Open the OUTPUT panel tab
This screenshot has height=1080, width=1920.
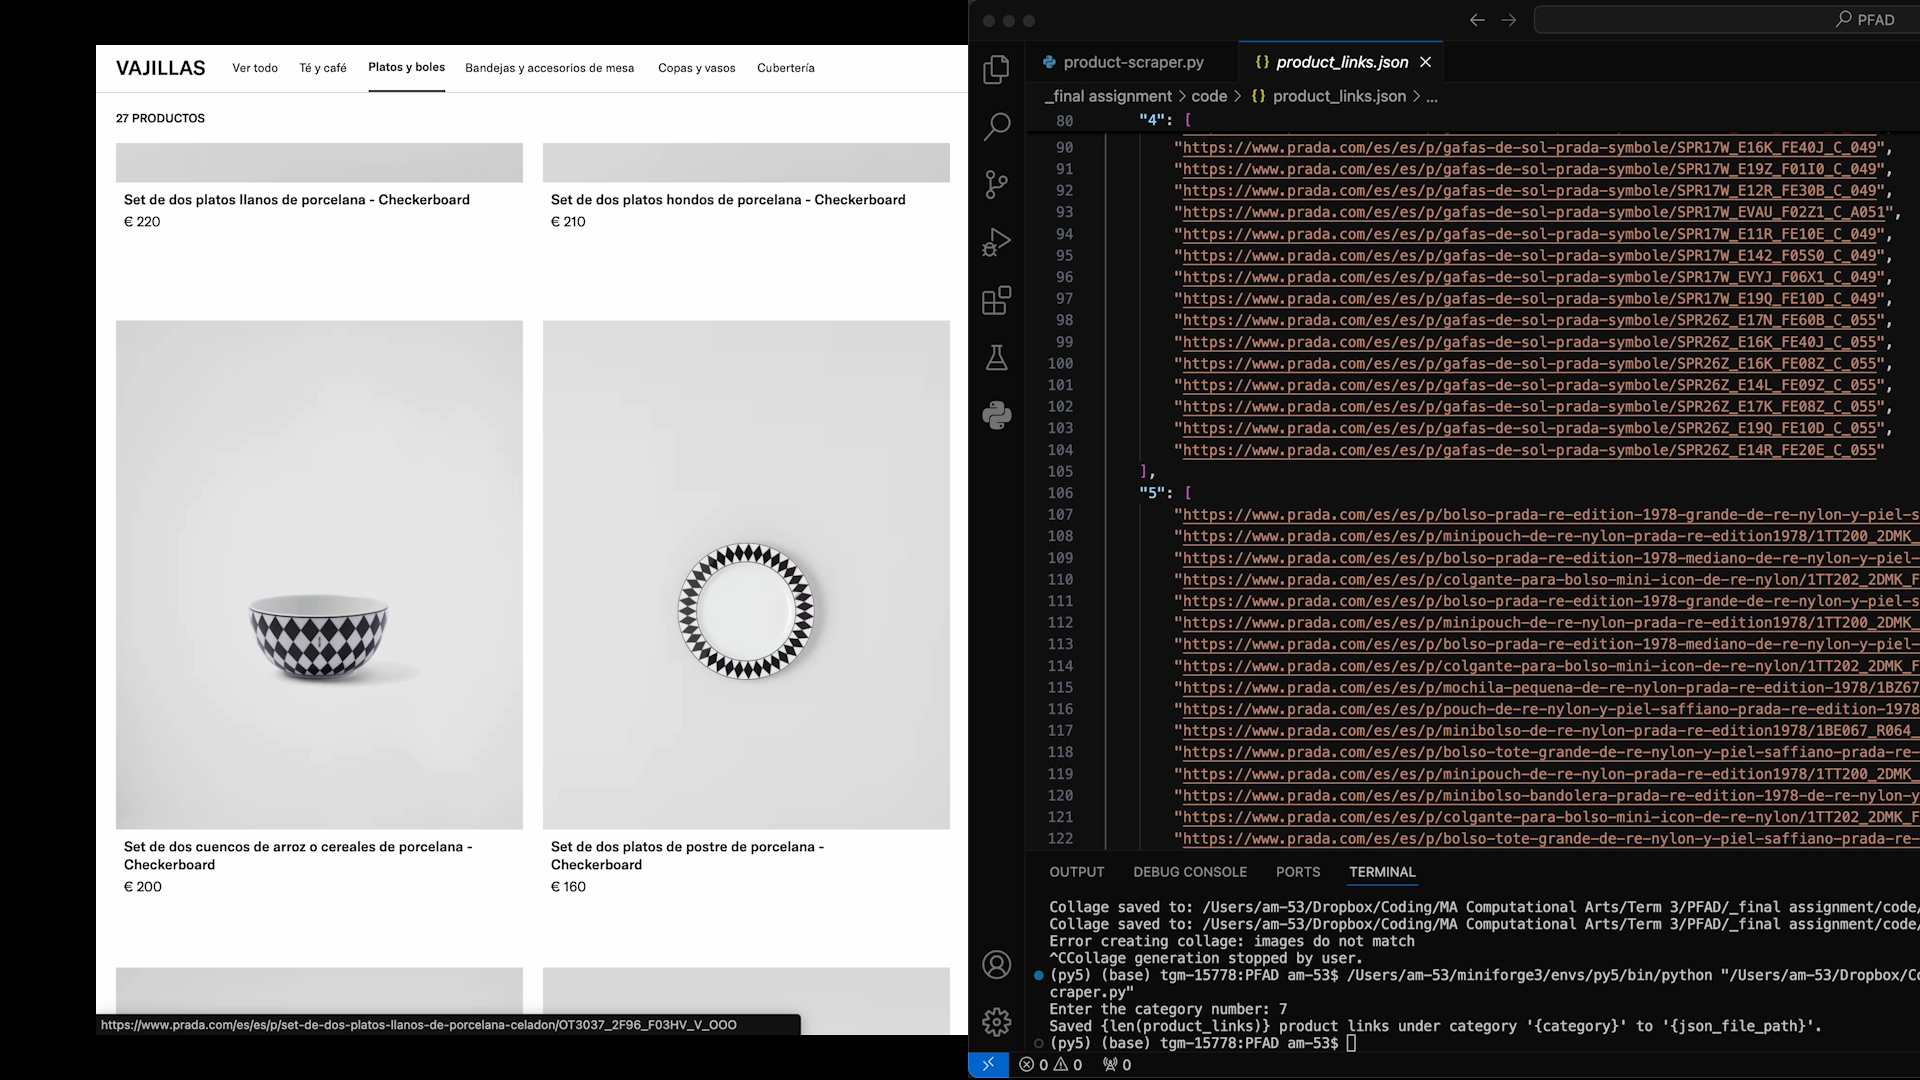(1077, 872)
